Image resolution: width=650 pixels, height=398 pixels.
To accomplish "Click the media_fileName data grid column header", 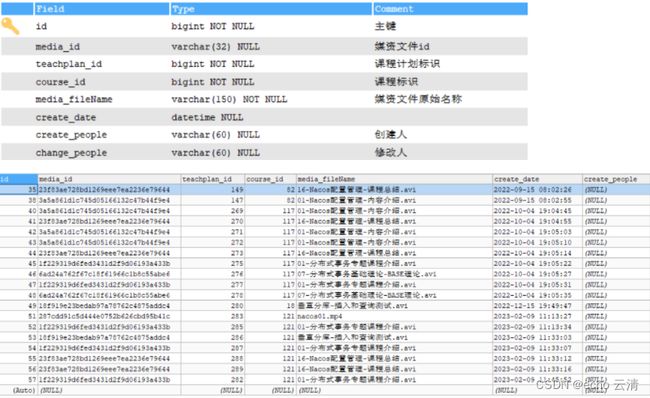I will (394, 179).
